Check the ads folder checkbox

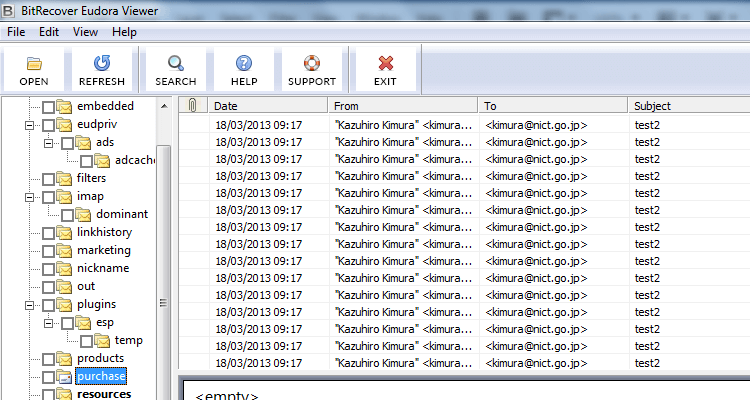pyautogui.click(x=67, y=143)
